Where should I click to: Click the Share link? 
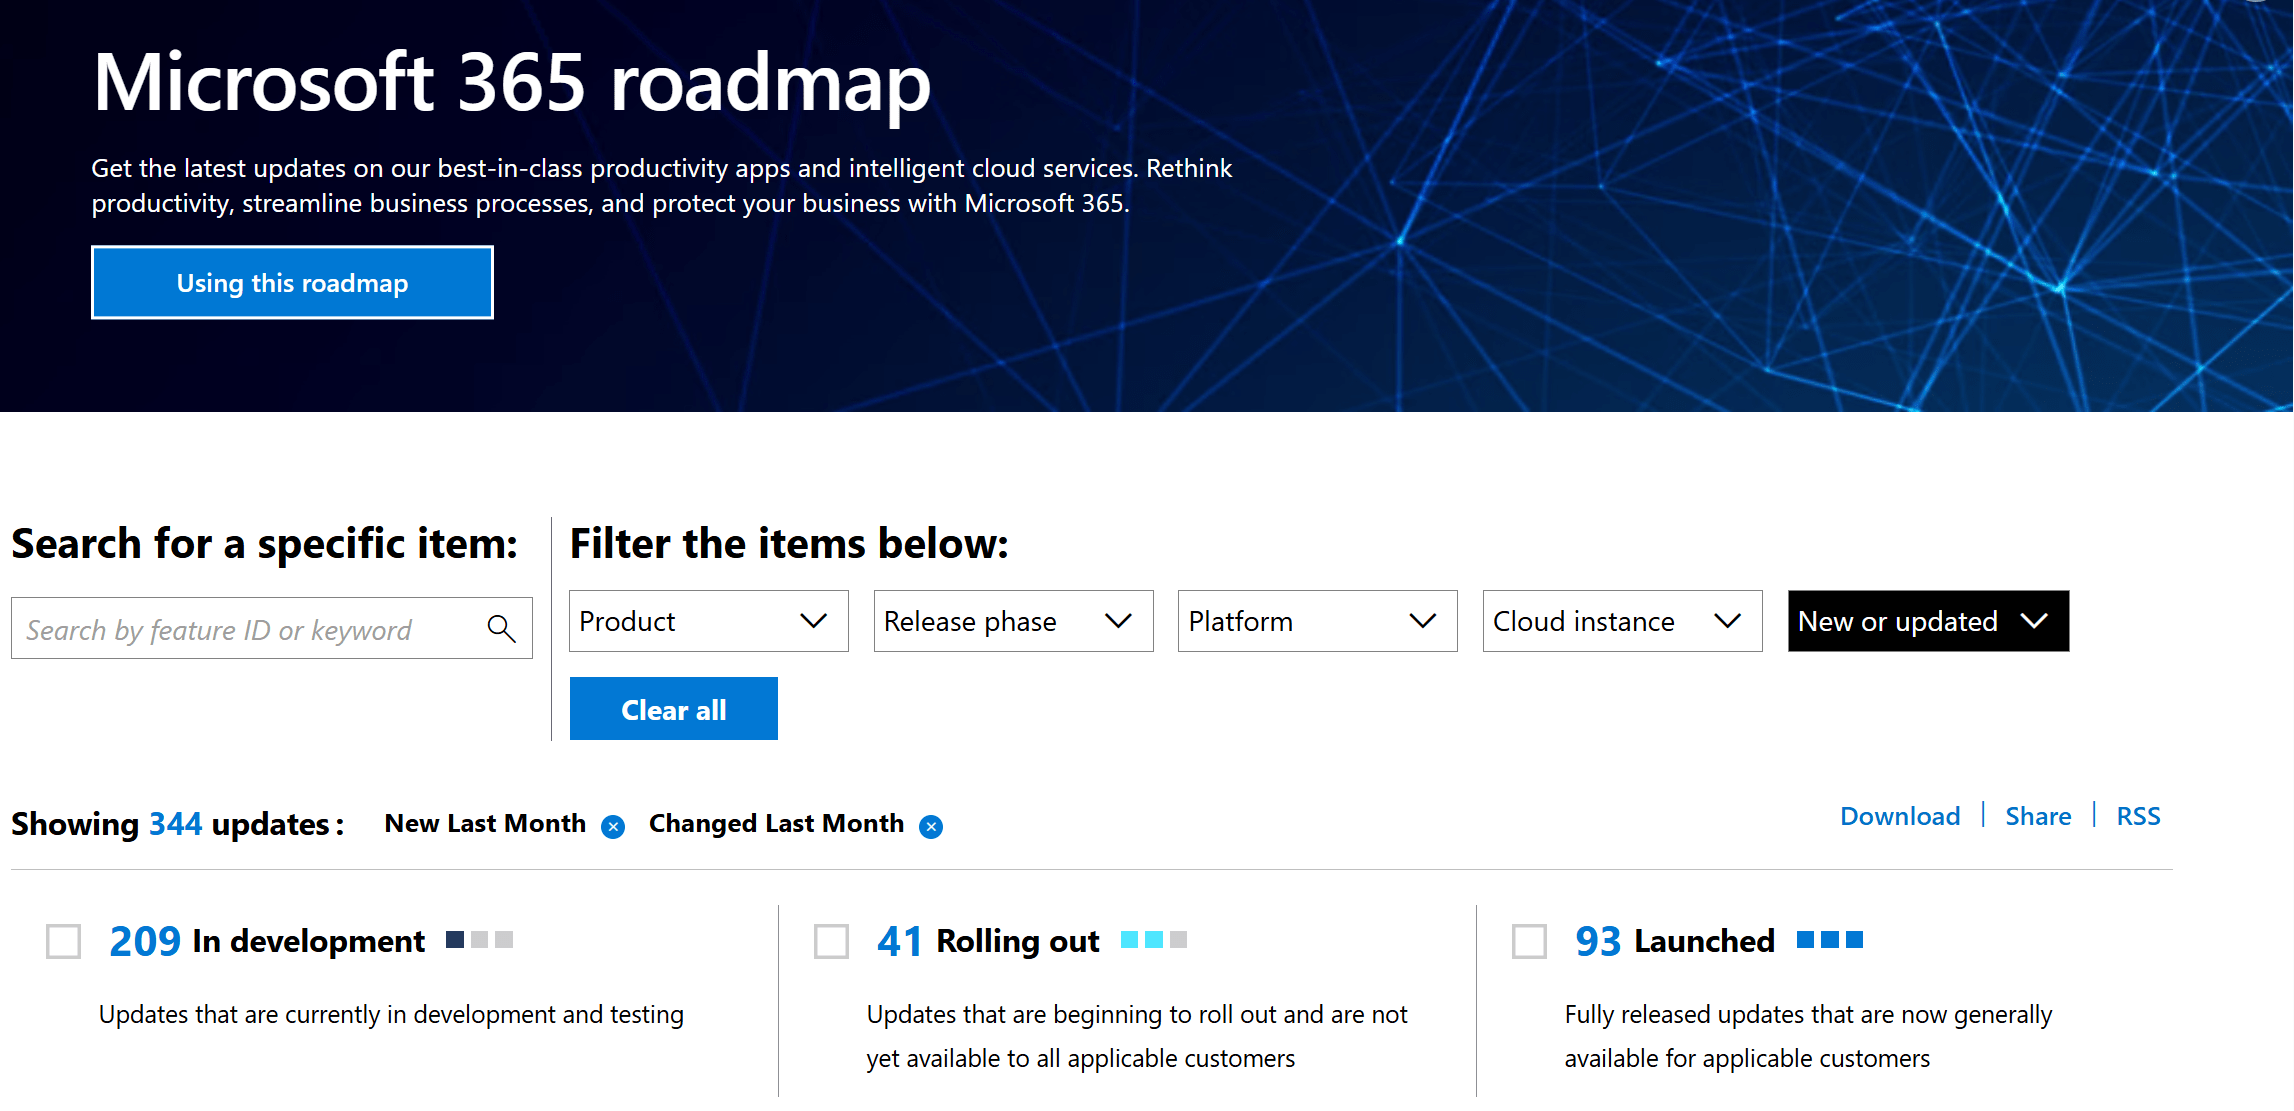click(x=2037, y=816)
